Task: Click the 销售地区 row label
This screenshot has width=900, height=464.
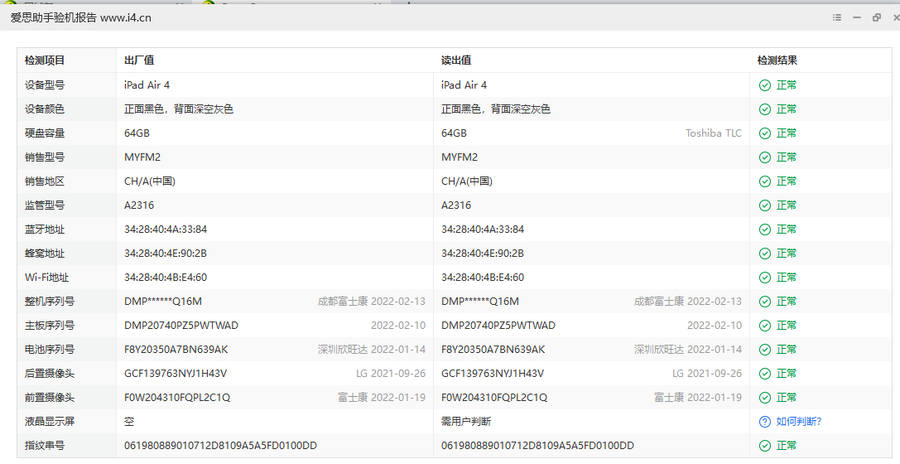Action: [45, 181]
